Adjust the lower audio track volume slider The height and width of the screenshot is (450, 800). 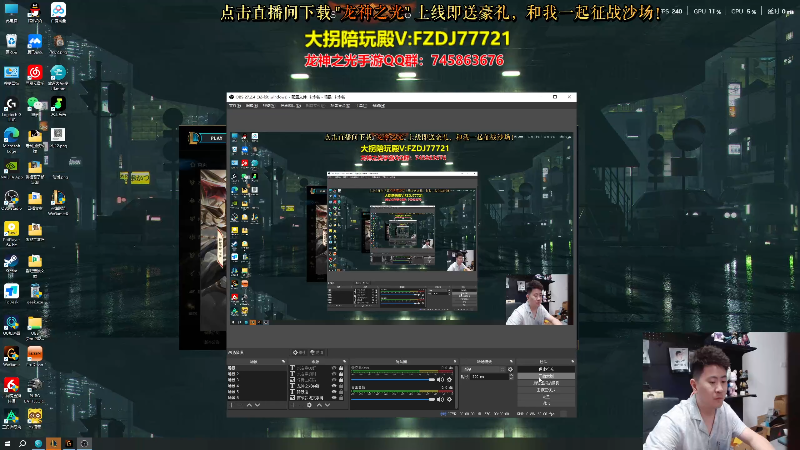(393, 399)
